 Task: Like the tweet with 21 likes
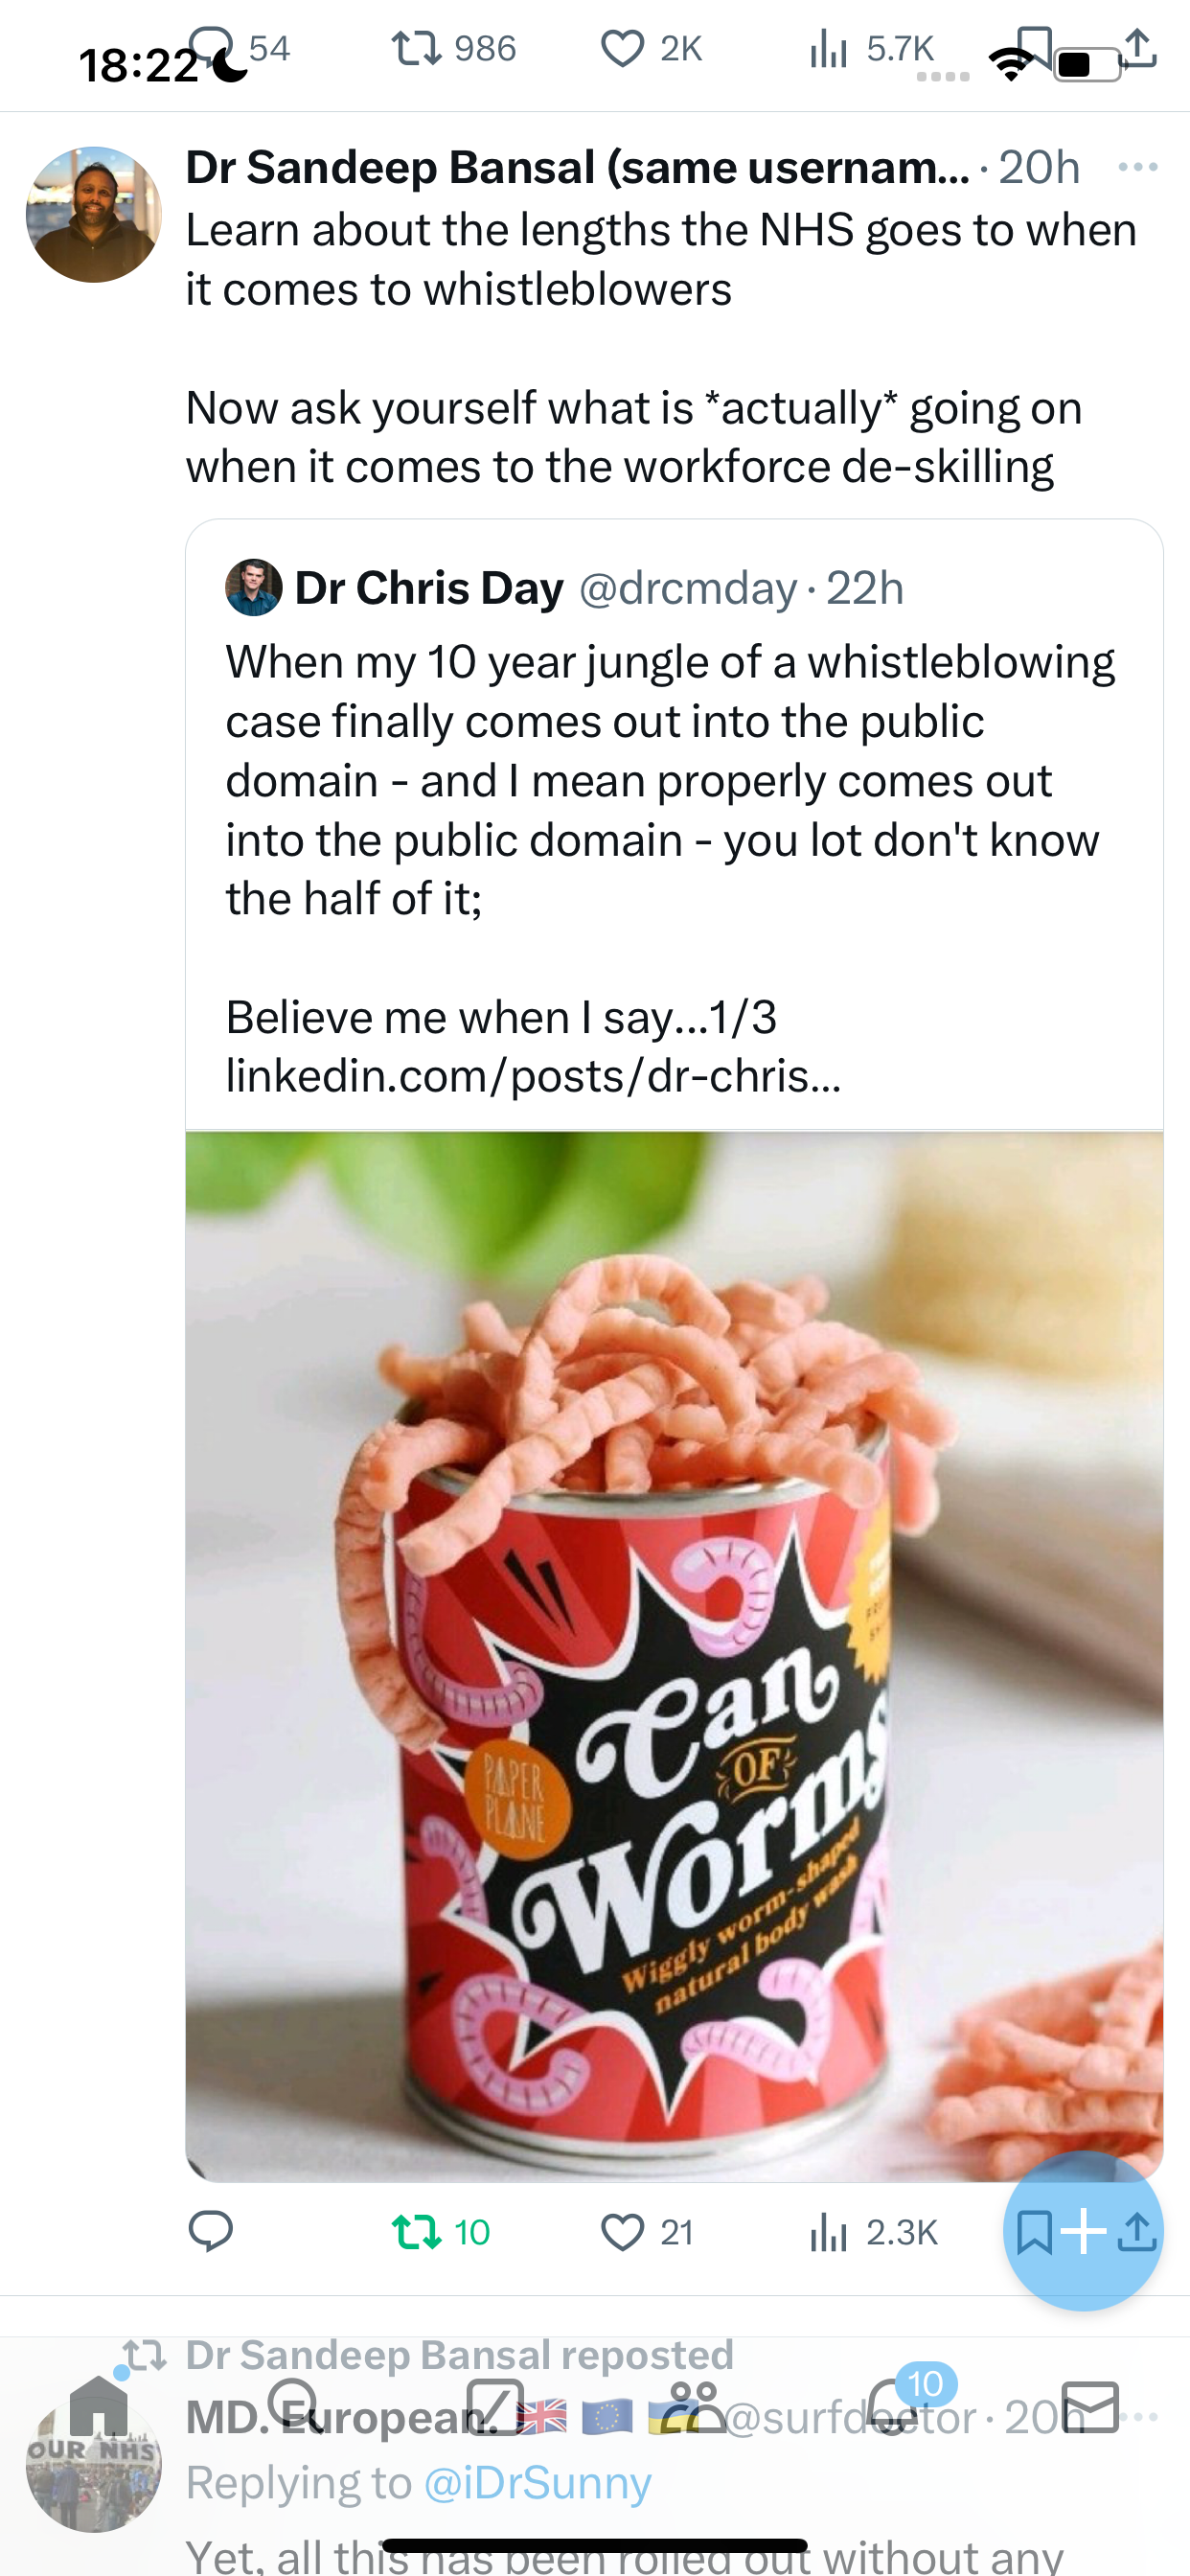click(647, 2231)
